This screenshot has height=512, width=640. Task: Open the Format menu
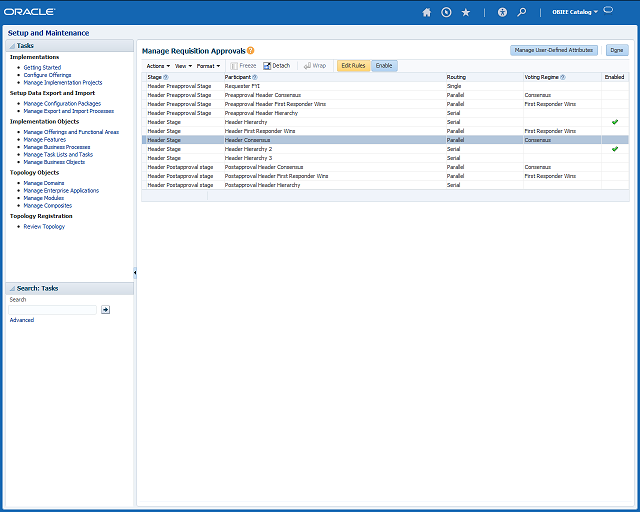tap(208, 66)
